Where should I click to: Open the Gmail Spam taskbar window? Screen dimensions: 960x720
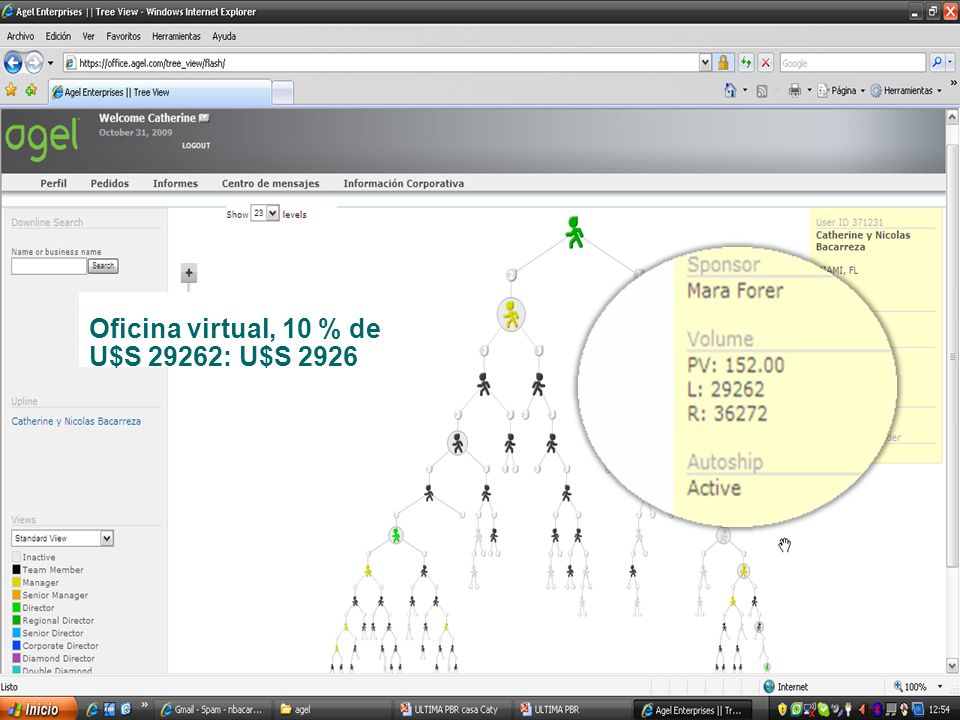click(212, 710)
